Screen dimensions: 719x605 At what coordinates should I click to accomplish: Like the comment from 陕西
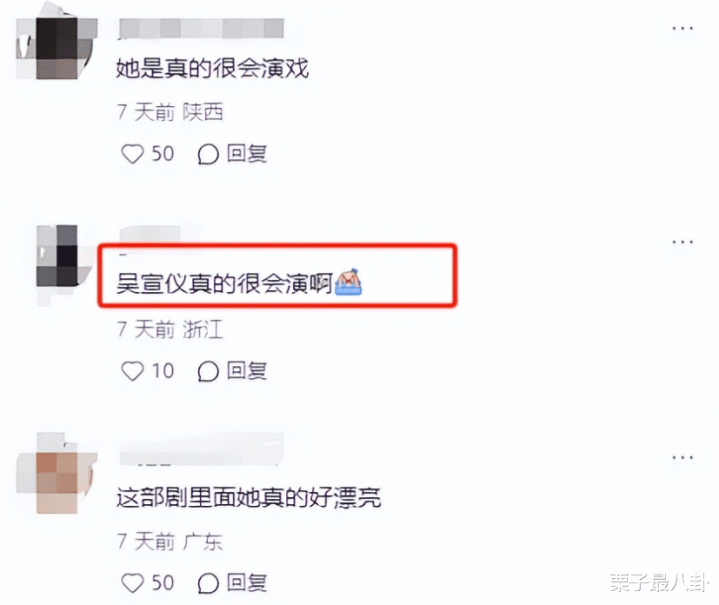pos(133,154)
